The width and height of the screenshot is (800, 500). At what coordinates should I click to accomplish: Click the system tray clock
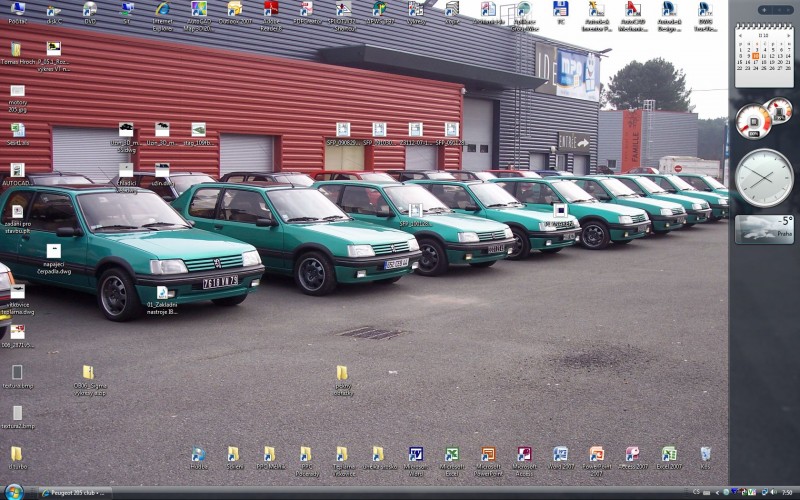tap(786, 492)
